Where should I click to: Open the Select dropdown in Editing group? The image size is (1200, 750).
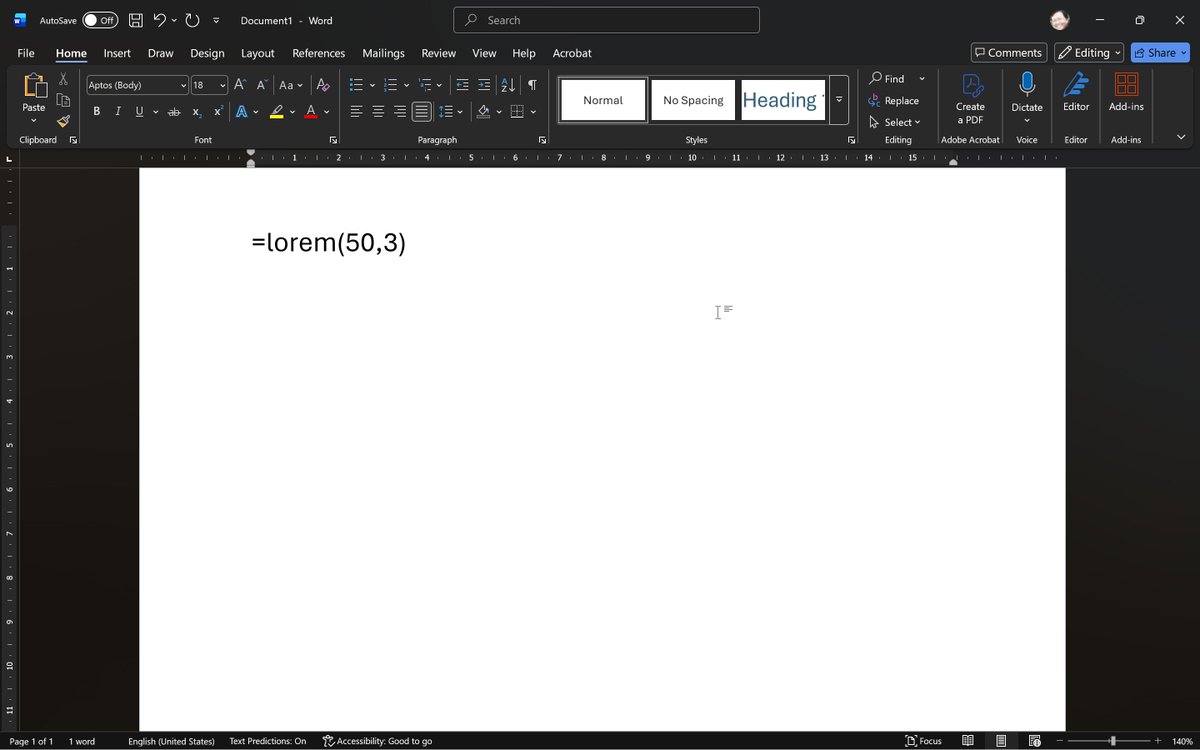(x=894, y=122)
